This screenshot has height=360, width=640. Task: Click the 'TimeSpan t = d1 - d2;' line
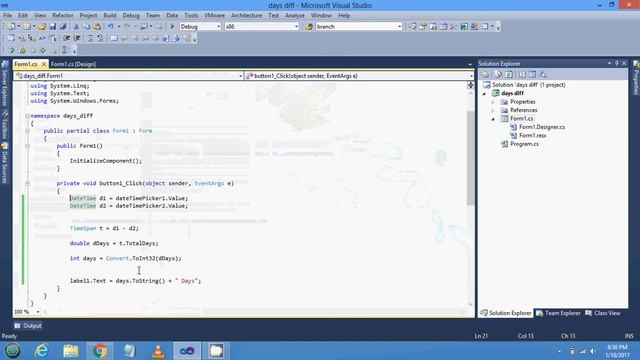104,228
